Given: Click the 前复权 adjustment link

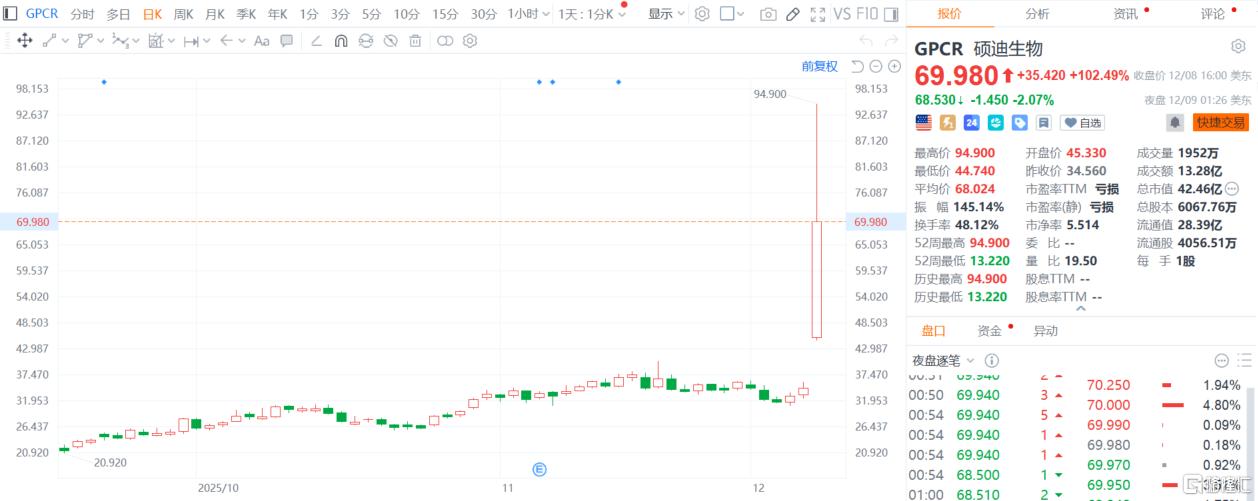Looking at the screenshot, I should tap(819, 66).
